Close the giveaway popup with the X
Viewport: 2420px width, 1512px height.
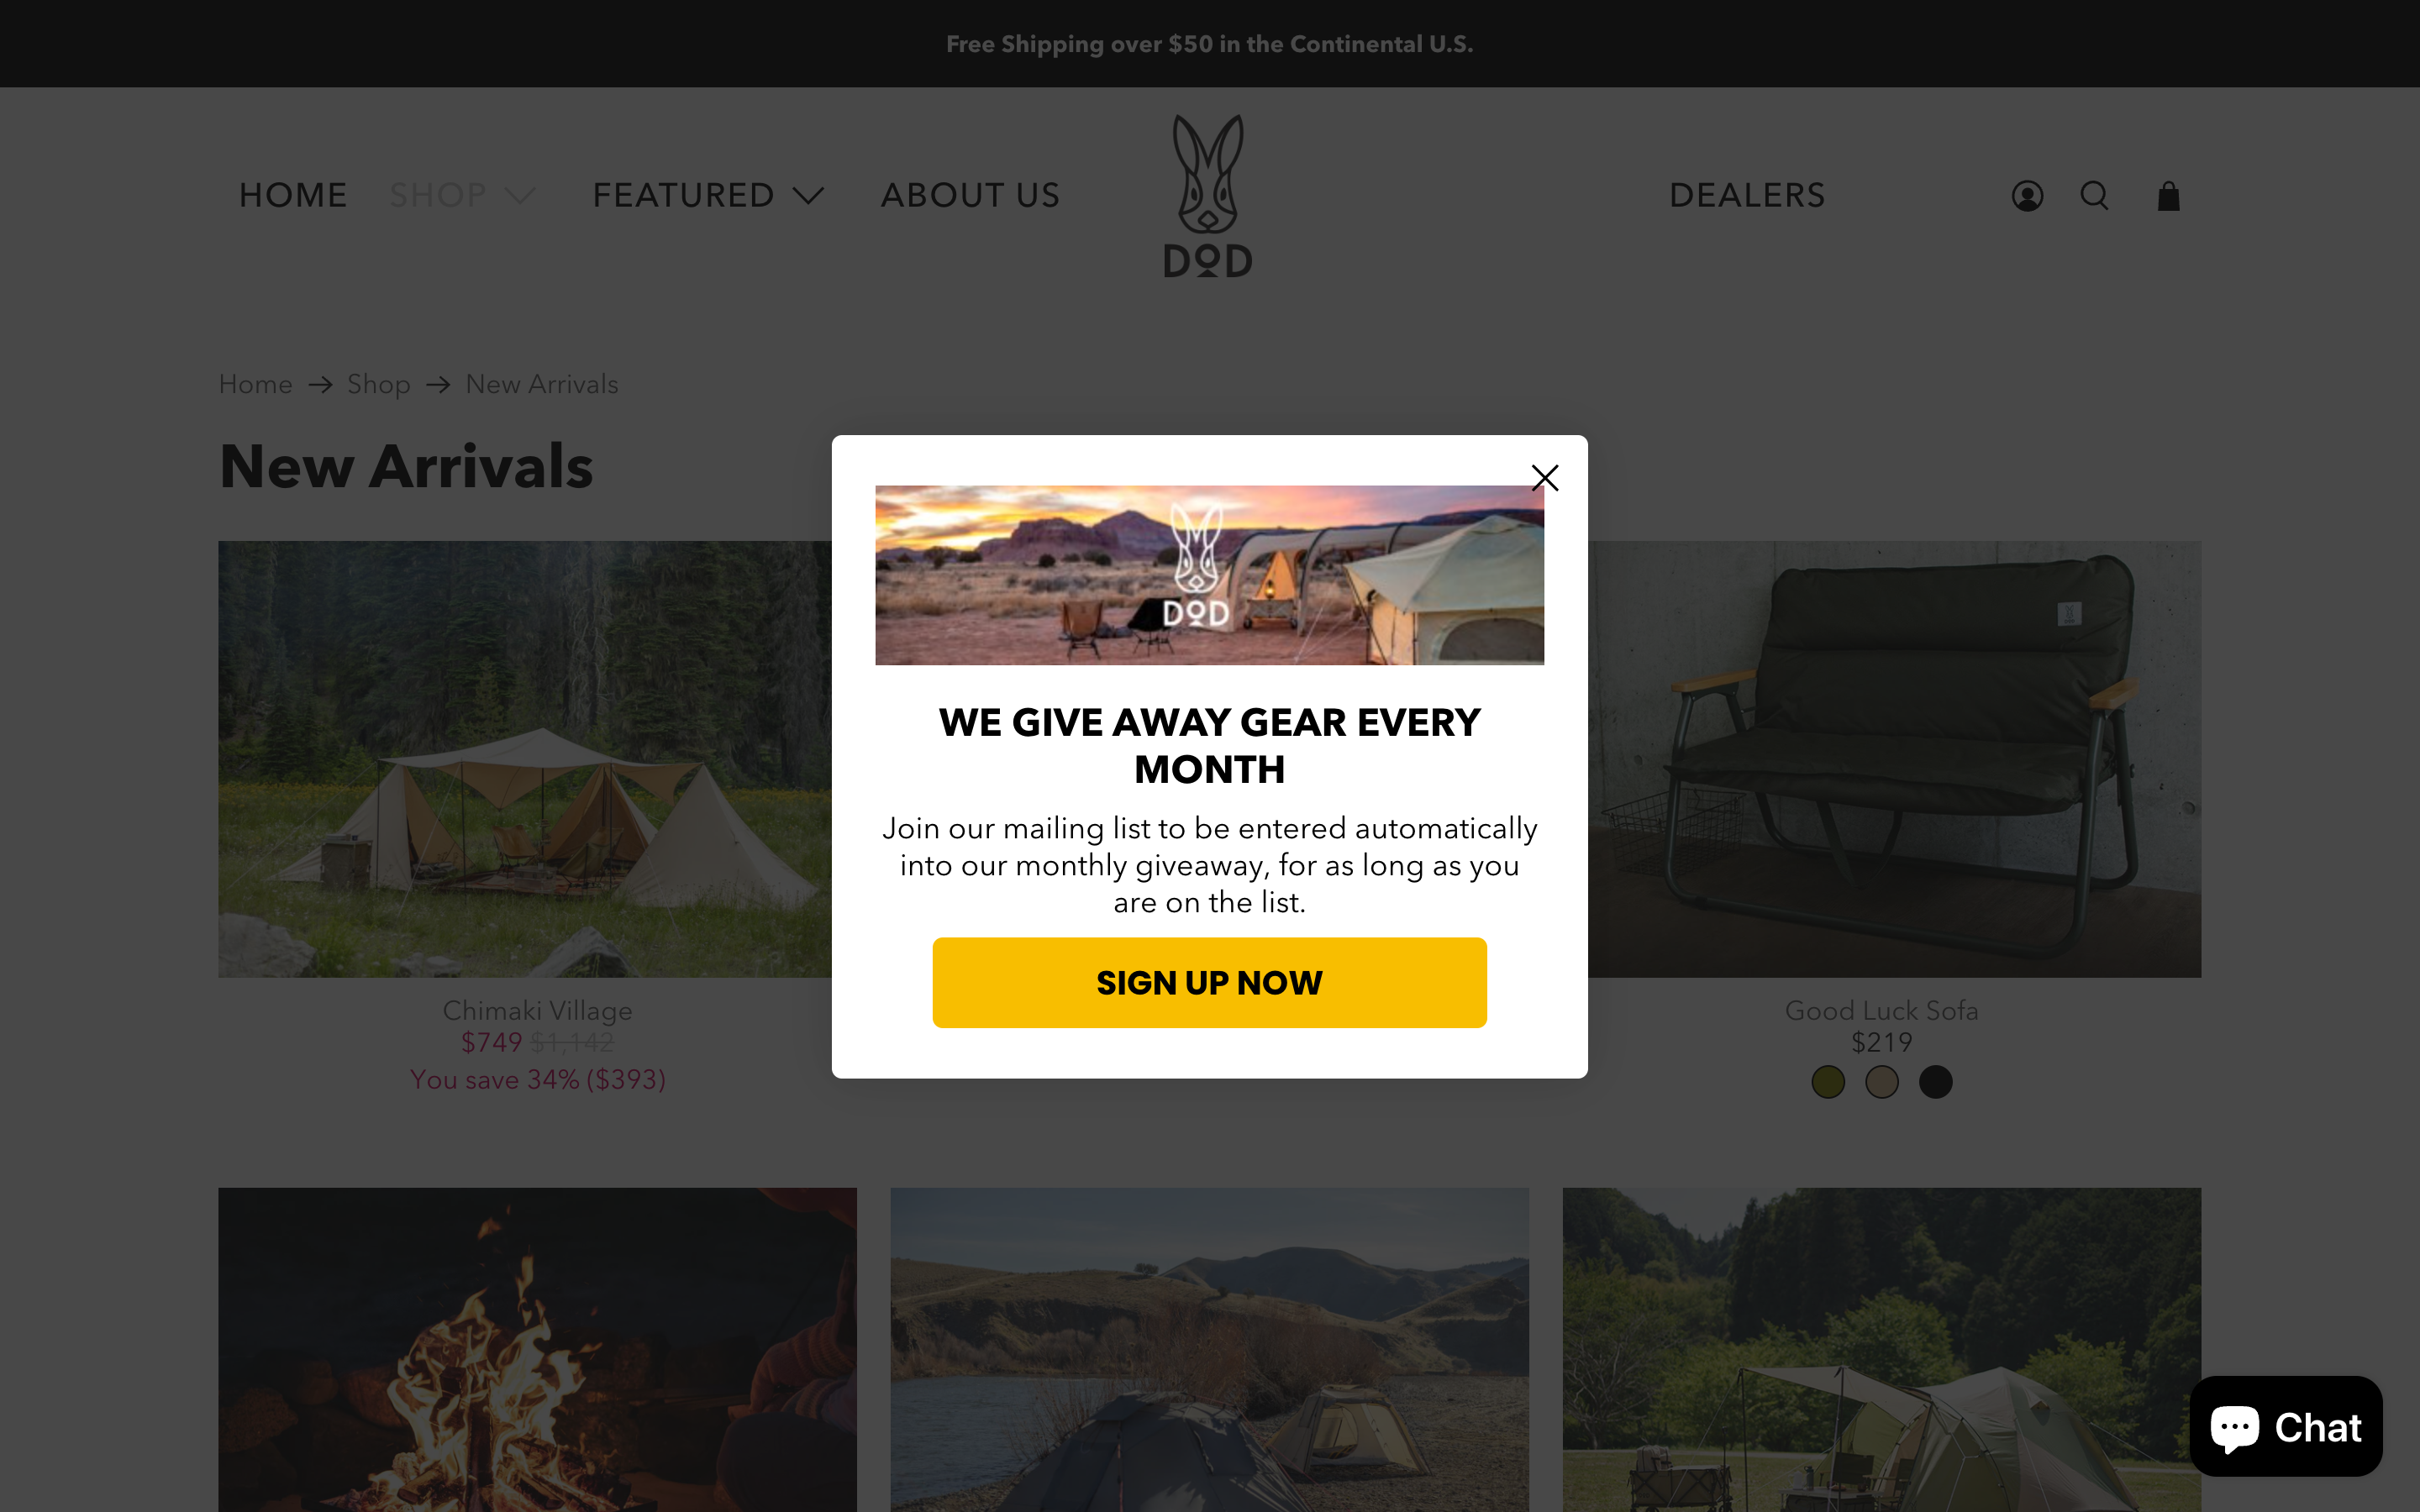click(x=1545, y=478)
